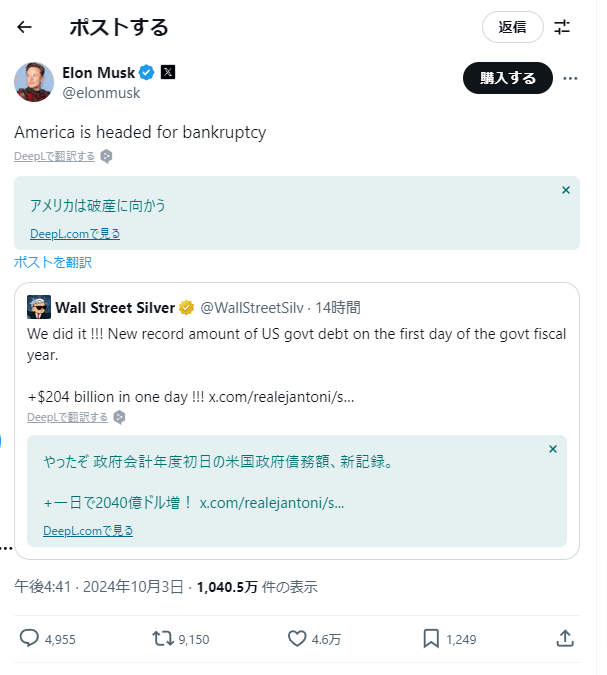The image size is (607, 675).
Task: Click the X affiliation badge icon
Action: (x=168, y=72)
